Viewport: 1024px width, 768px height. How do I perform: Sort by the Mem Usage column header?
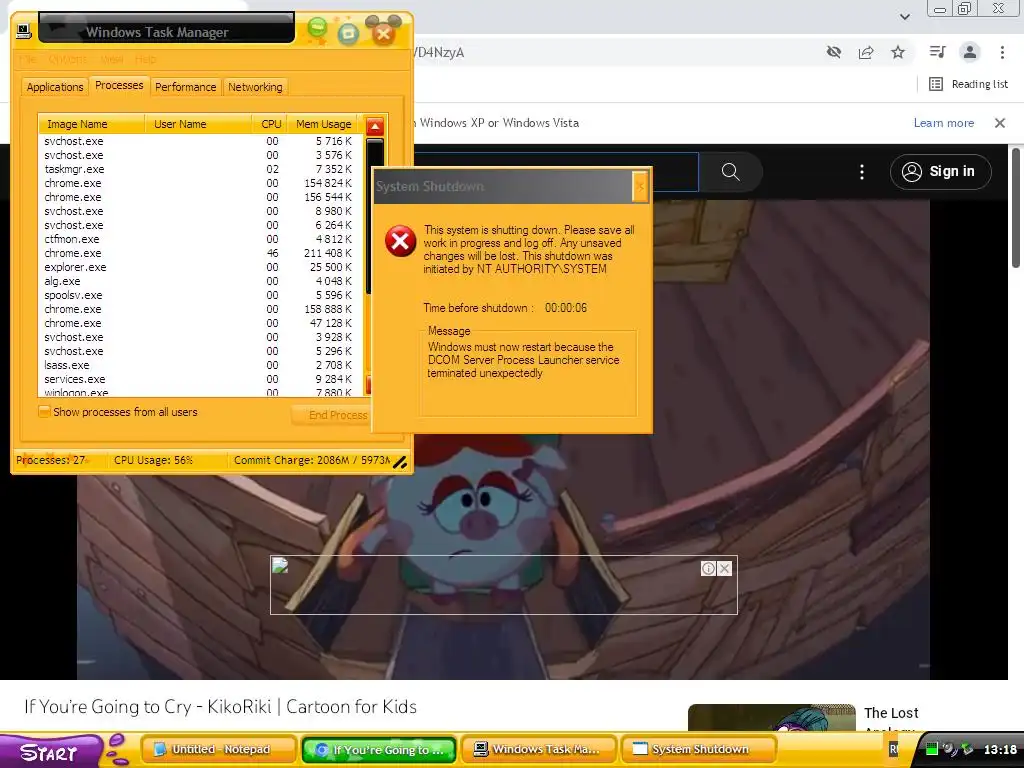[323, 124]
